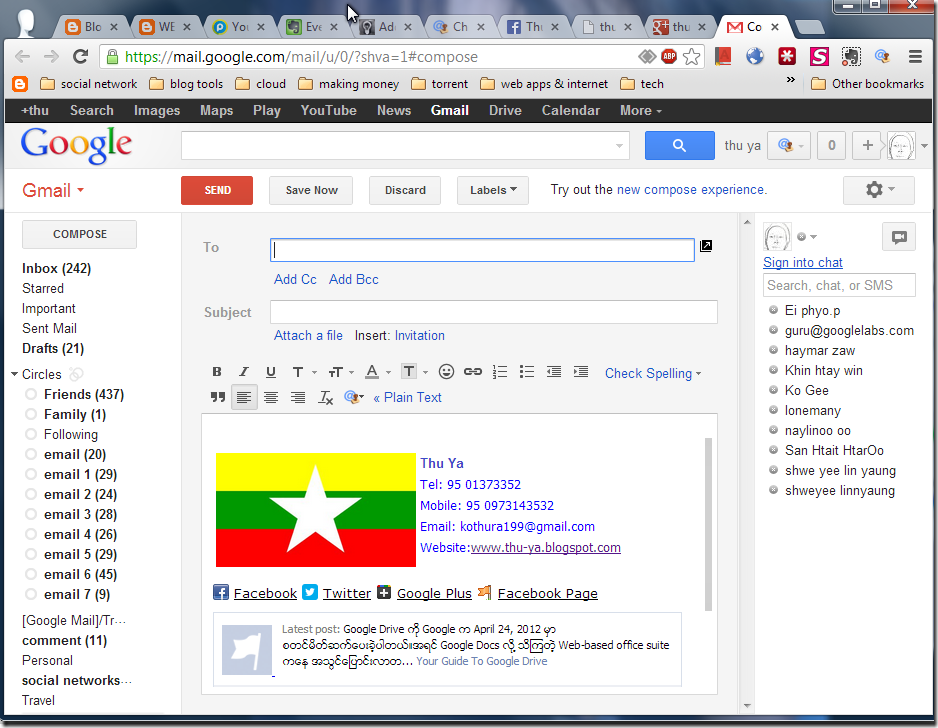This screenshot has width=938, height=728.
Task: Click the Facebook icon in signature
Action: coord(221,593)
